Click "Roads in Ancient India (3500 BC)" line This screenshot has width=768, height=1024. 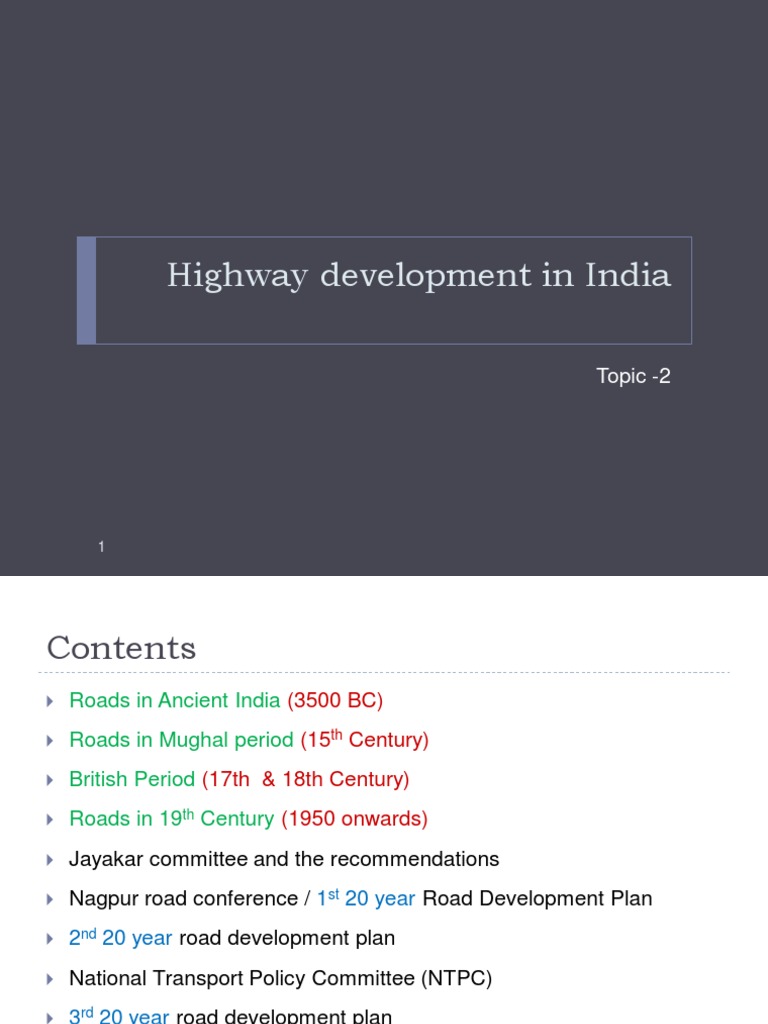pos(226,701)
